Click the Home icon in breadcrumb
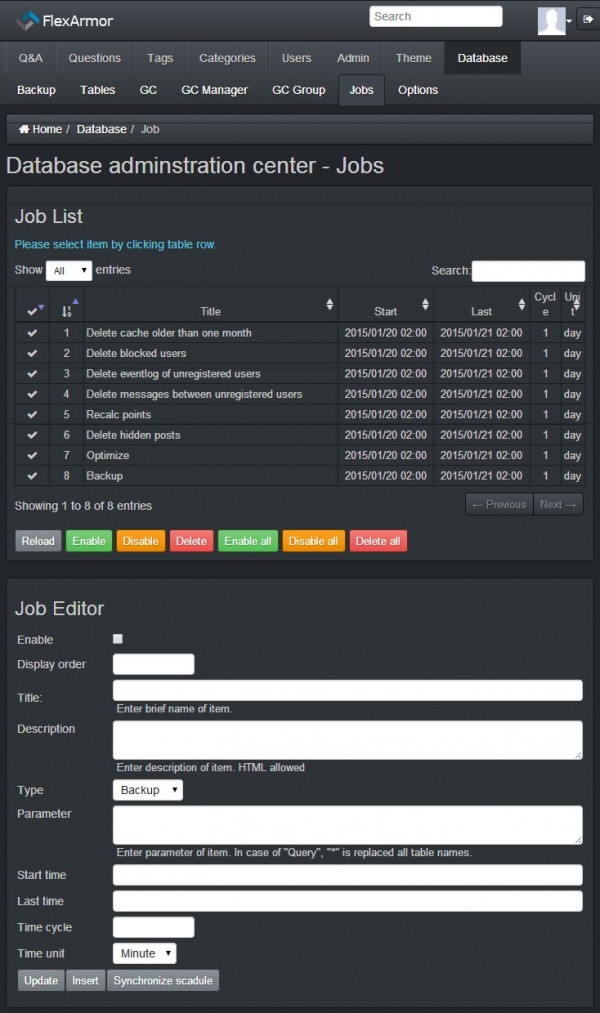600x1013 pixels. [x=24, y=129]
